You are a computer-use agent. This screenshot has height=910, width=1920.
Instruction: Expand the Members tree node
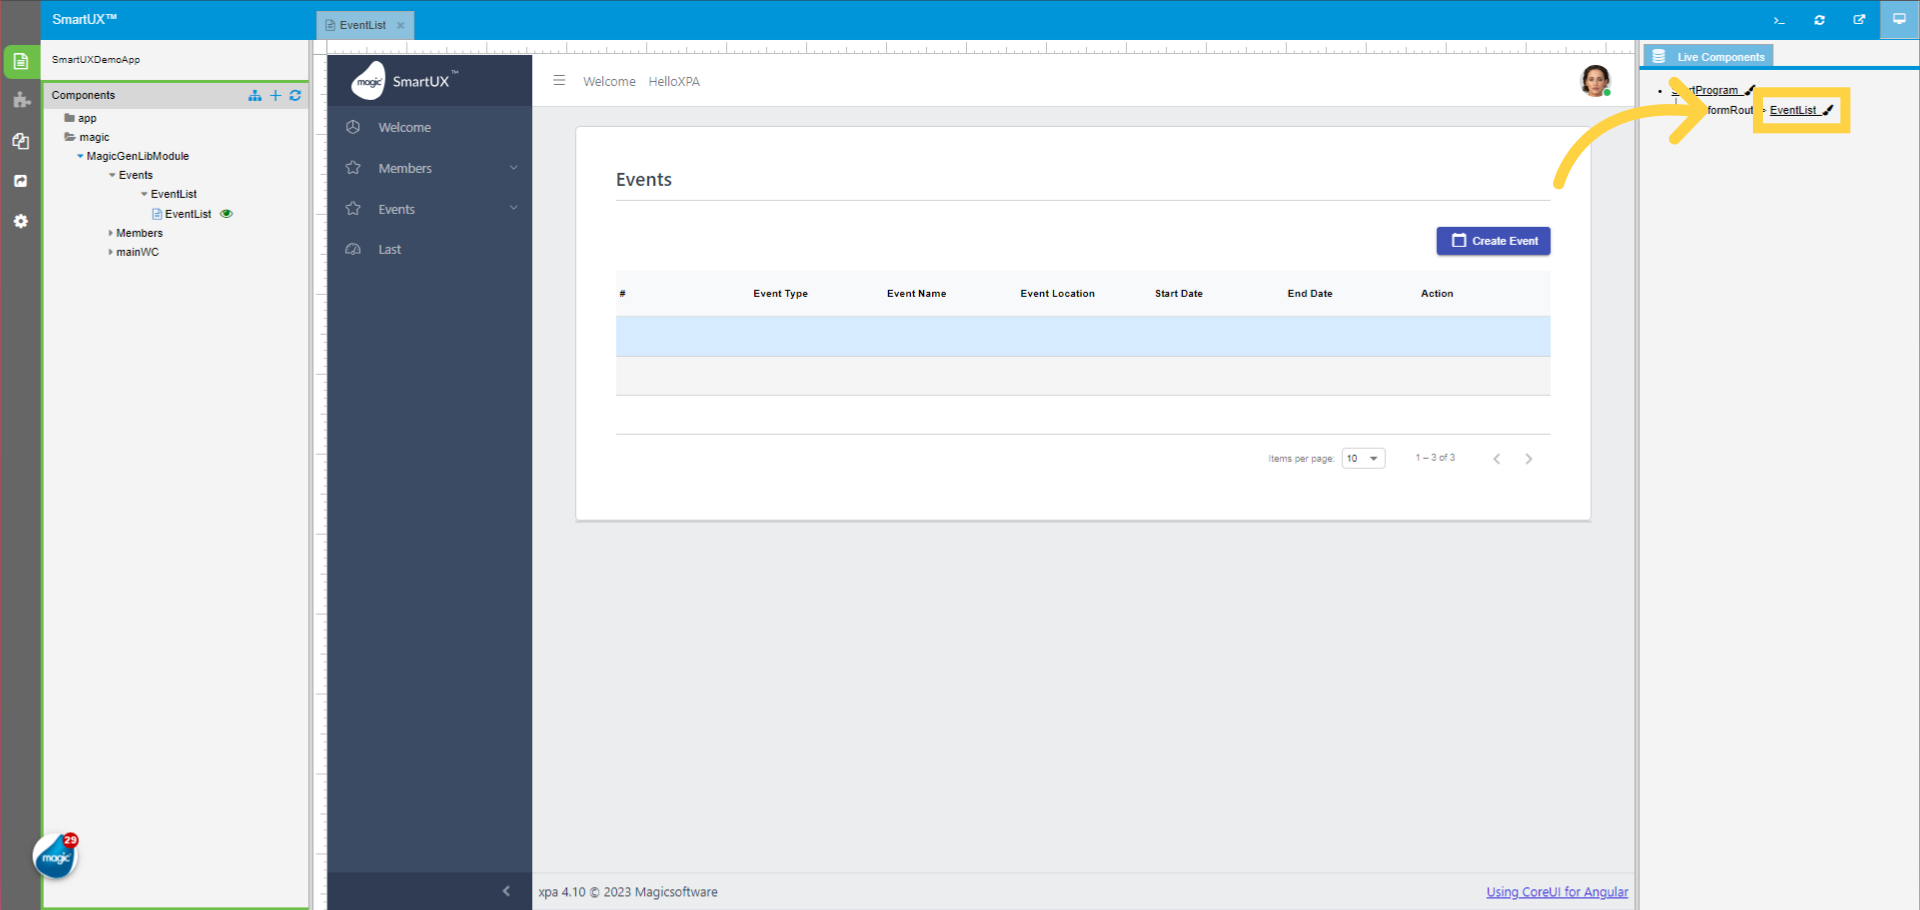click(x=111, y=232)
